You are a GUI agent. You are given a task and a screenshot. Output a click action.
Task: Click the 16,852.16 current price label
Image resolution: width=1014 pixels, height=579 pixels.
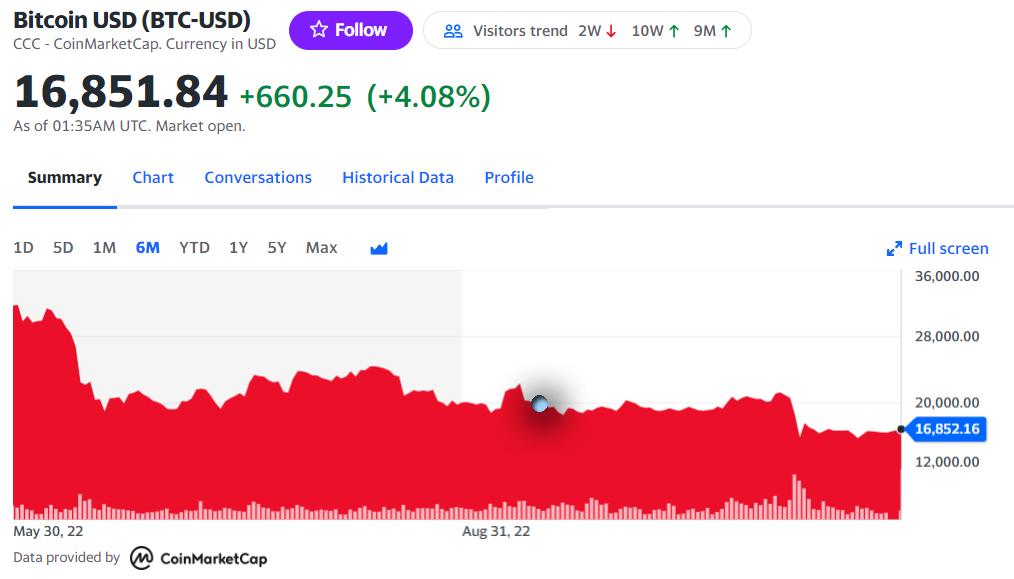click(x=947, y=429)
